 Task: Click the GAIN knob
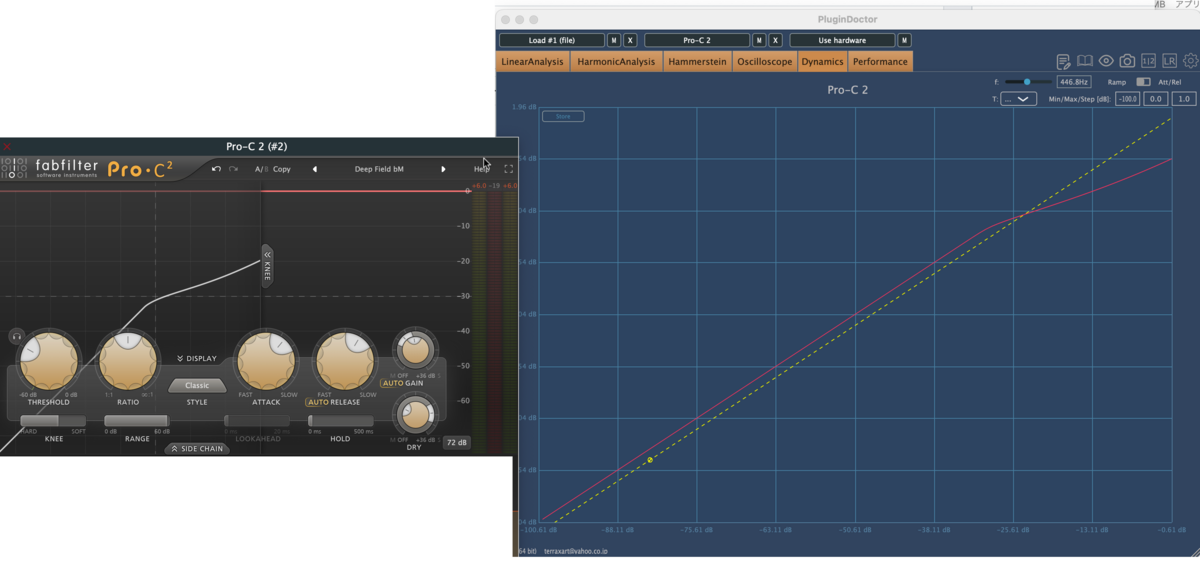click(414, 349)
